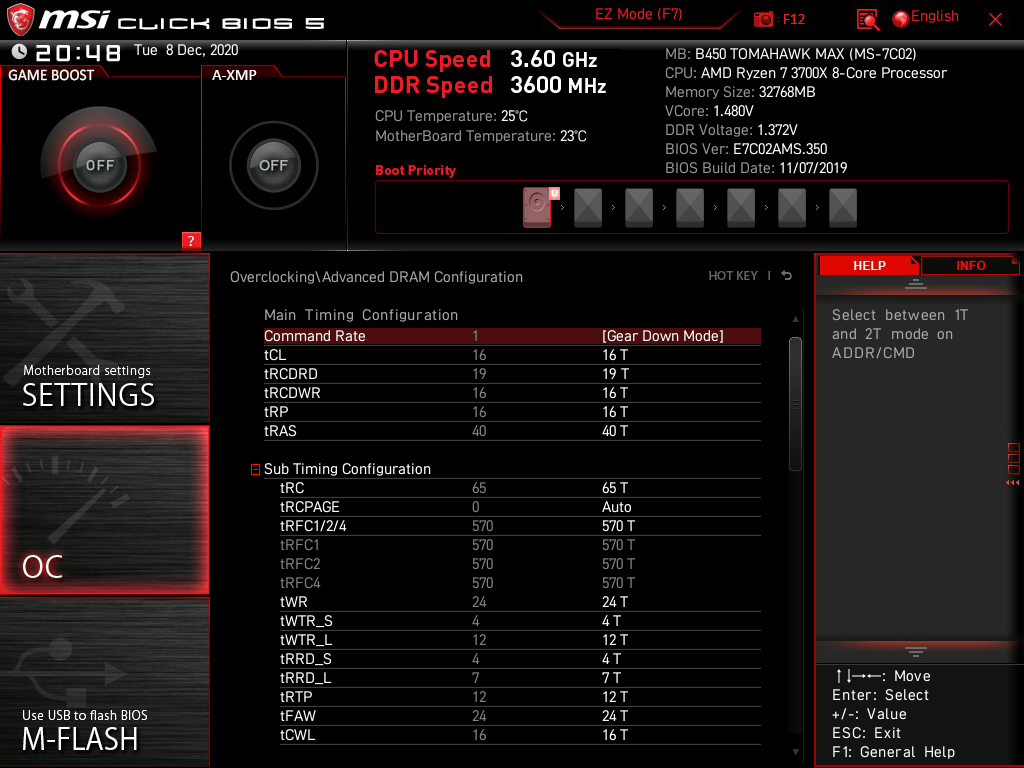This screenshot has width=1024, height=768.
Task: Click the red question mark help toggle
Action: [191, 240]
